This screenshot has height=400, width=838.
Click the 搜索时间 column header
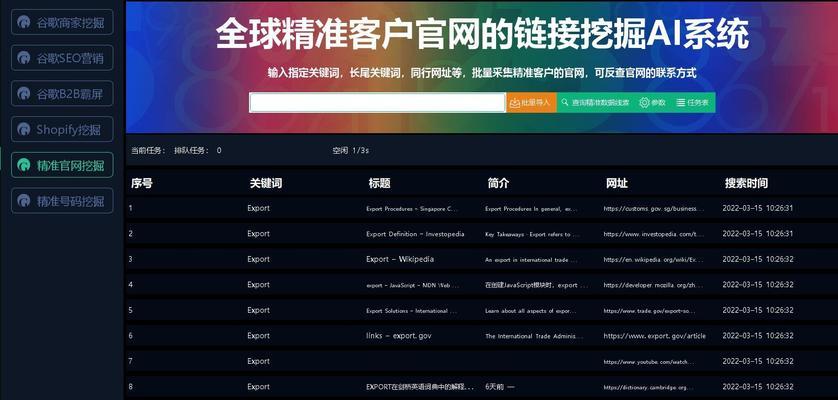[x=746, y=183]
